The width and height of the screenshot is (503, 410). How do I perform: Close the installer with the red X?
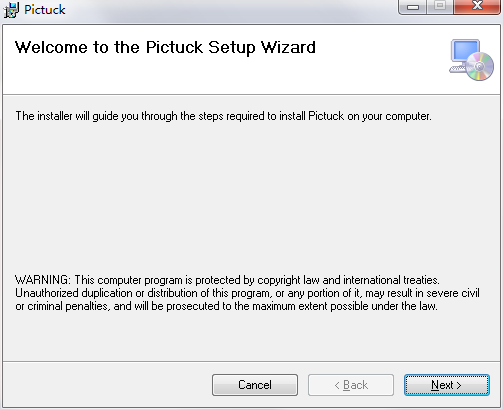pyautogui.click(x=477, y=7)
